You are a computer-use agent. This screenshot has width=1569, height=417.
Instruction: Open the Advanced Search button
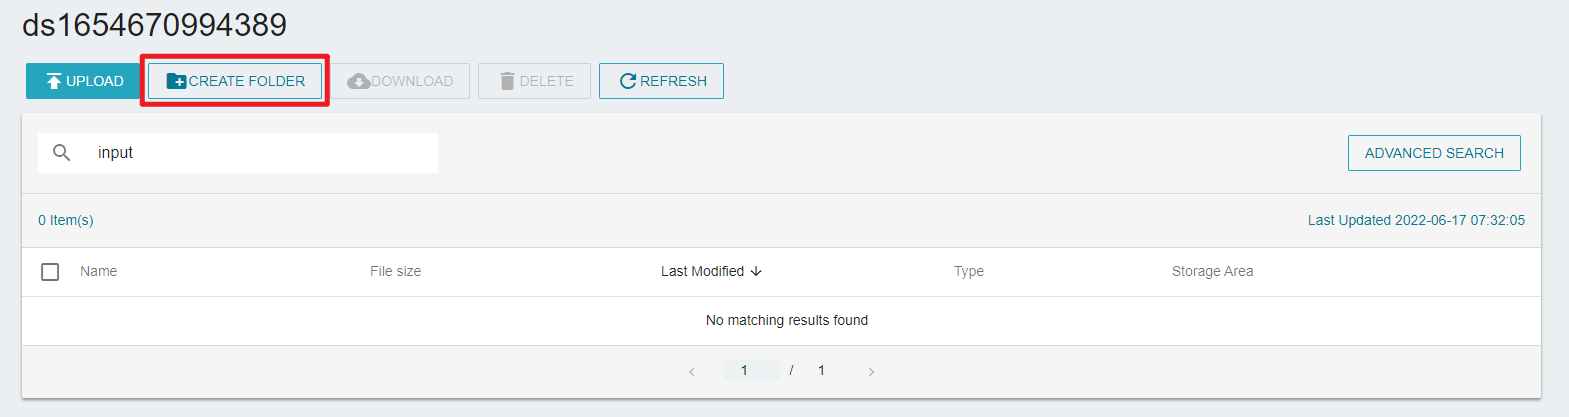[x=1434, y=153]
